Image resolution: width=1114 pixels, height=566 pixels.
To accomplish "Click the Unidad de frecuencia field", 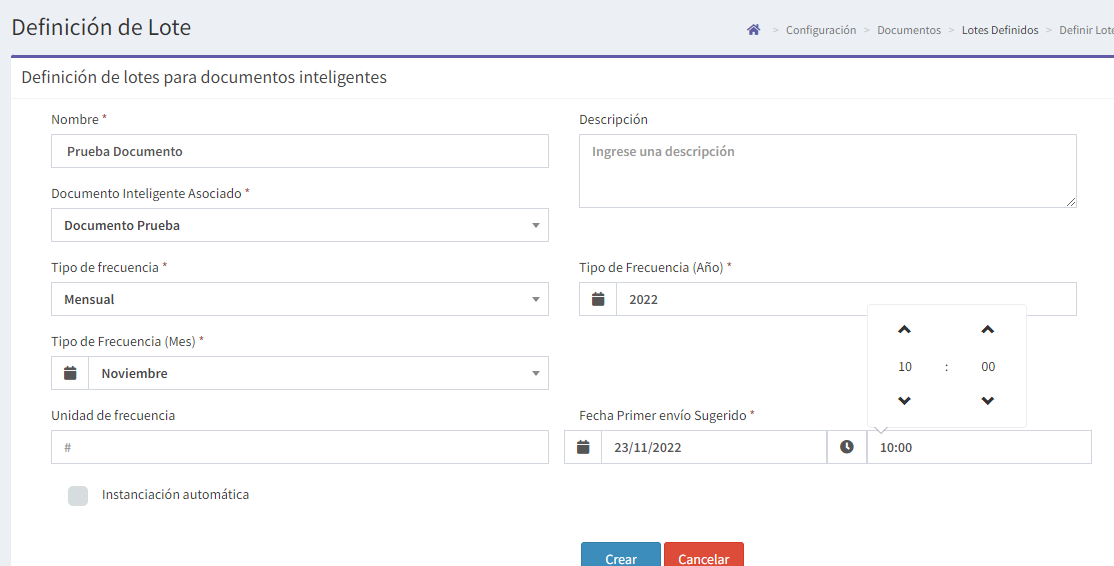I will [x=300, y=447].
